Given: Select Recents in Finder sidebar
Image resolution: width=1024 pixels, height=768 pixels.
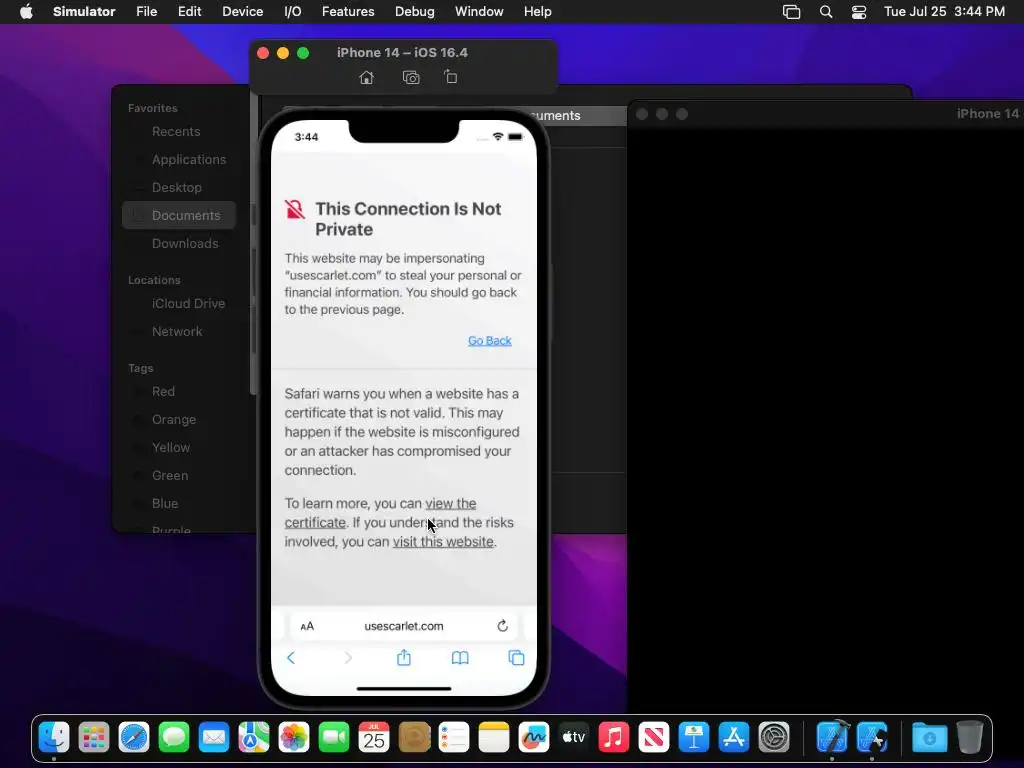Looking at the screenshot, I should click(176, 131).
